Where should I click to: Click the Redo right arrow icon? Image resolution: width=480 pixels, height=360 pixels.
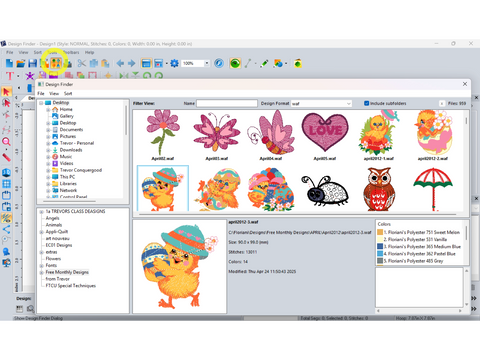(x=132, y=63)
